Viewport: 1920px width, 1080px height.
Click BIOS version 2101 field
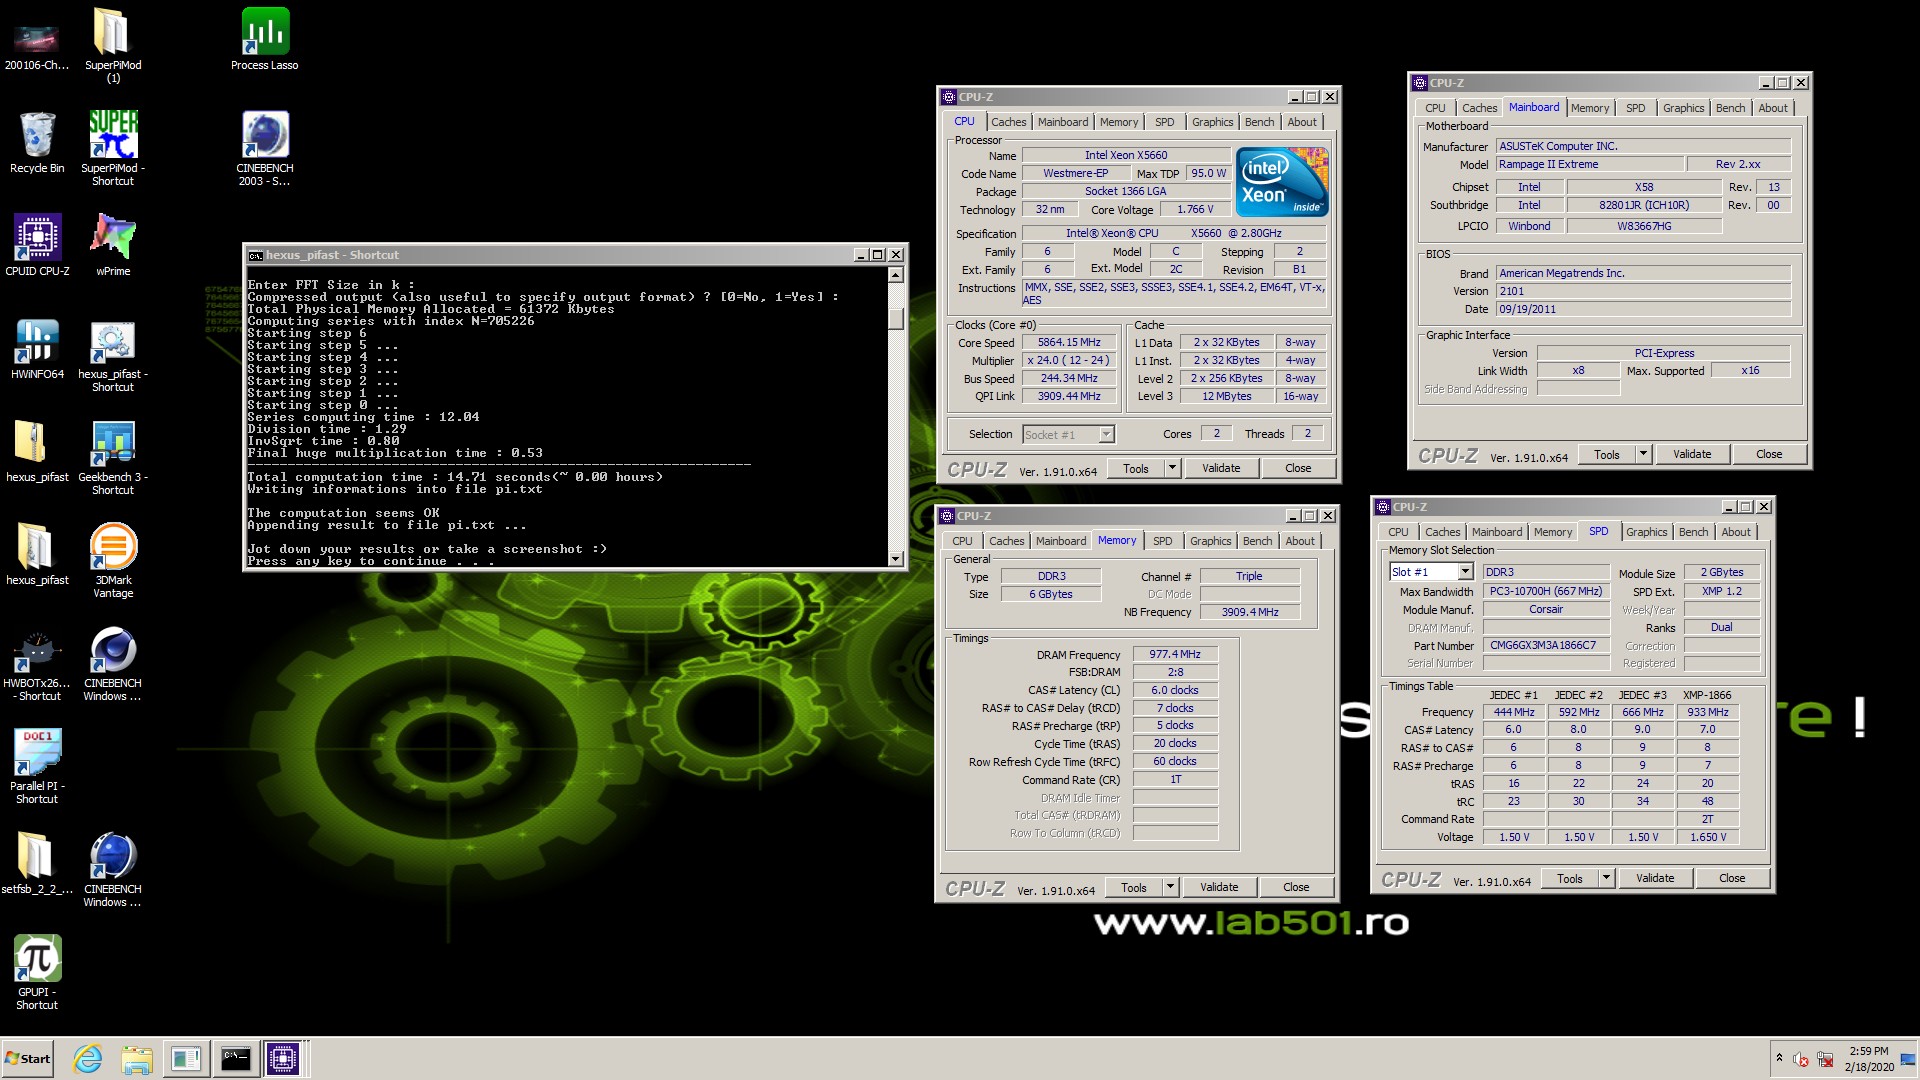[x=1642, y=291]
